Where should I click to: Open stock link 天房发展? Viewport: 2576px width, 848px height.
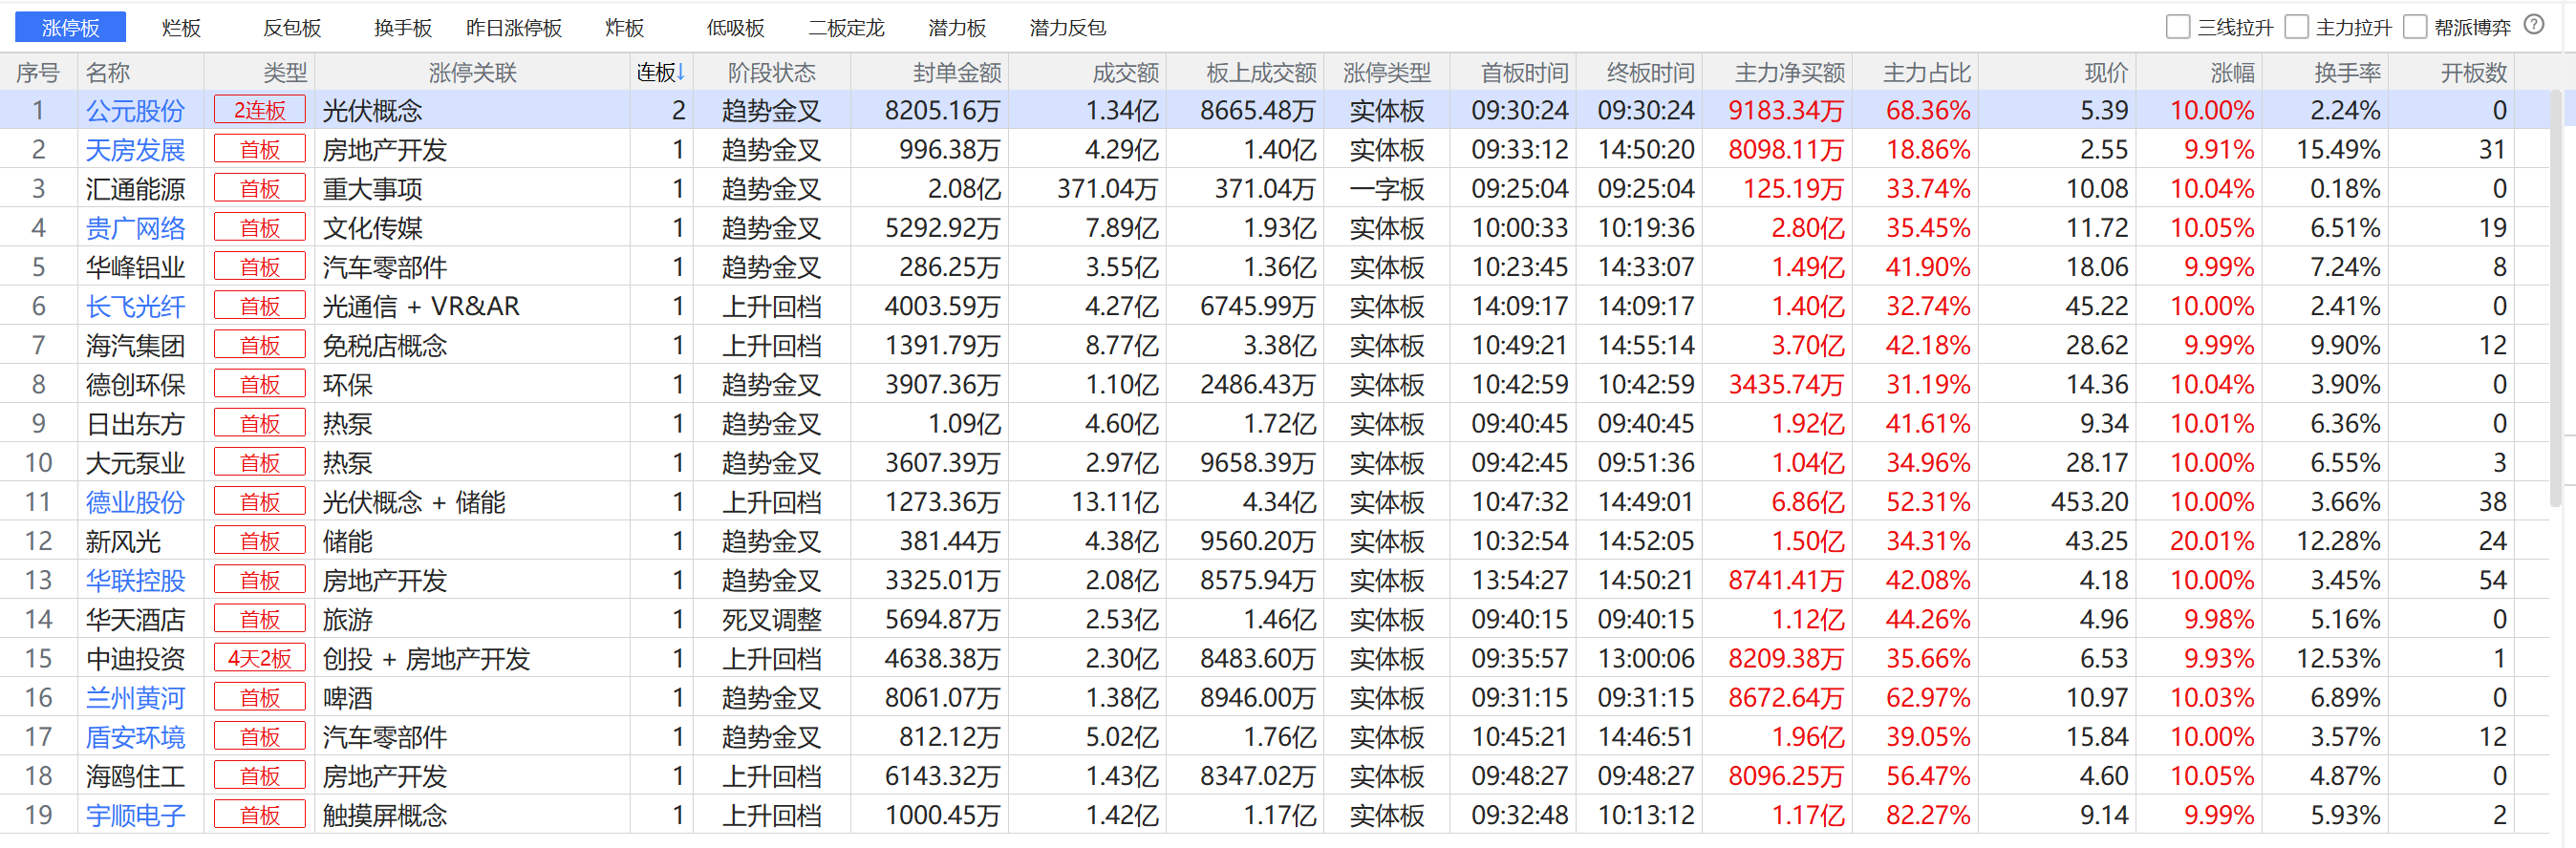click(x=135, y=149)
